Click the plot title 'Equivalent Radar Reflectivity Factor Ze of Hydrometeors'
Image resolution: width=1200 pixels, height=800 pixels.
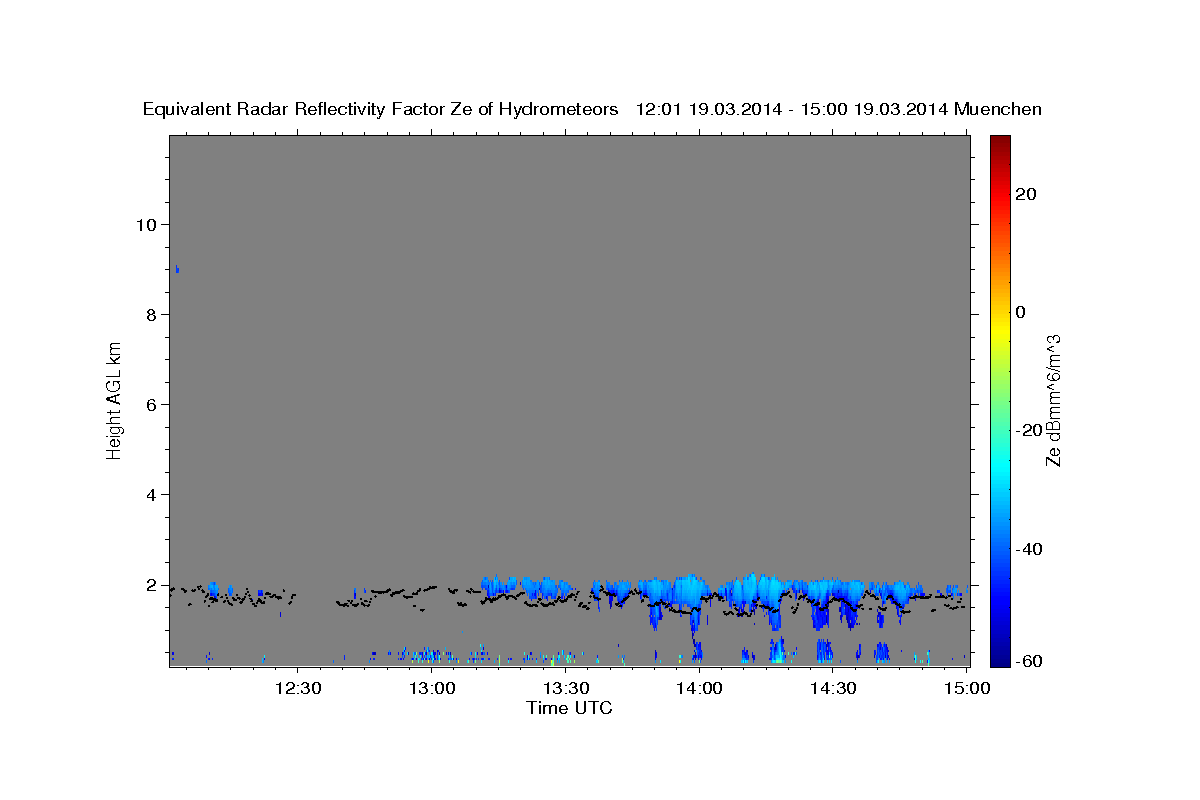tap(380, 109)
